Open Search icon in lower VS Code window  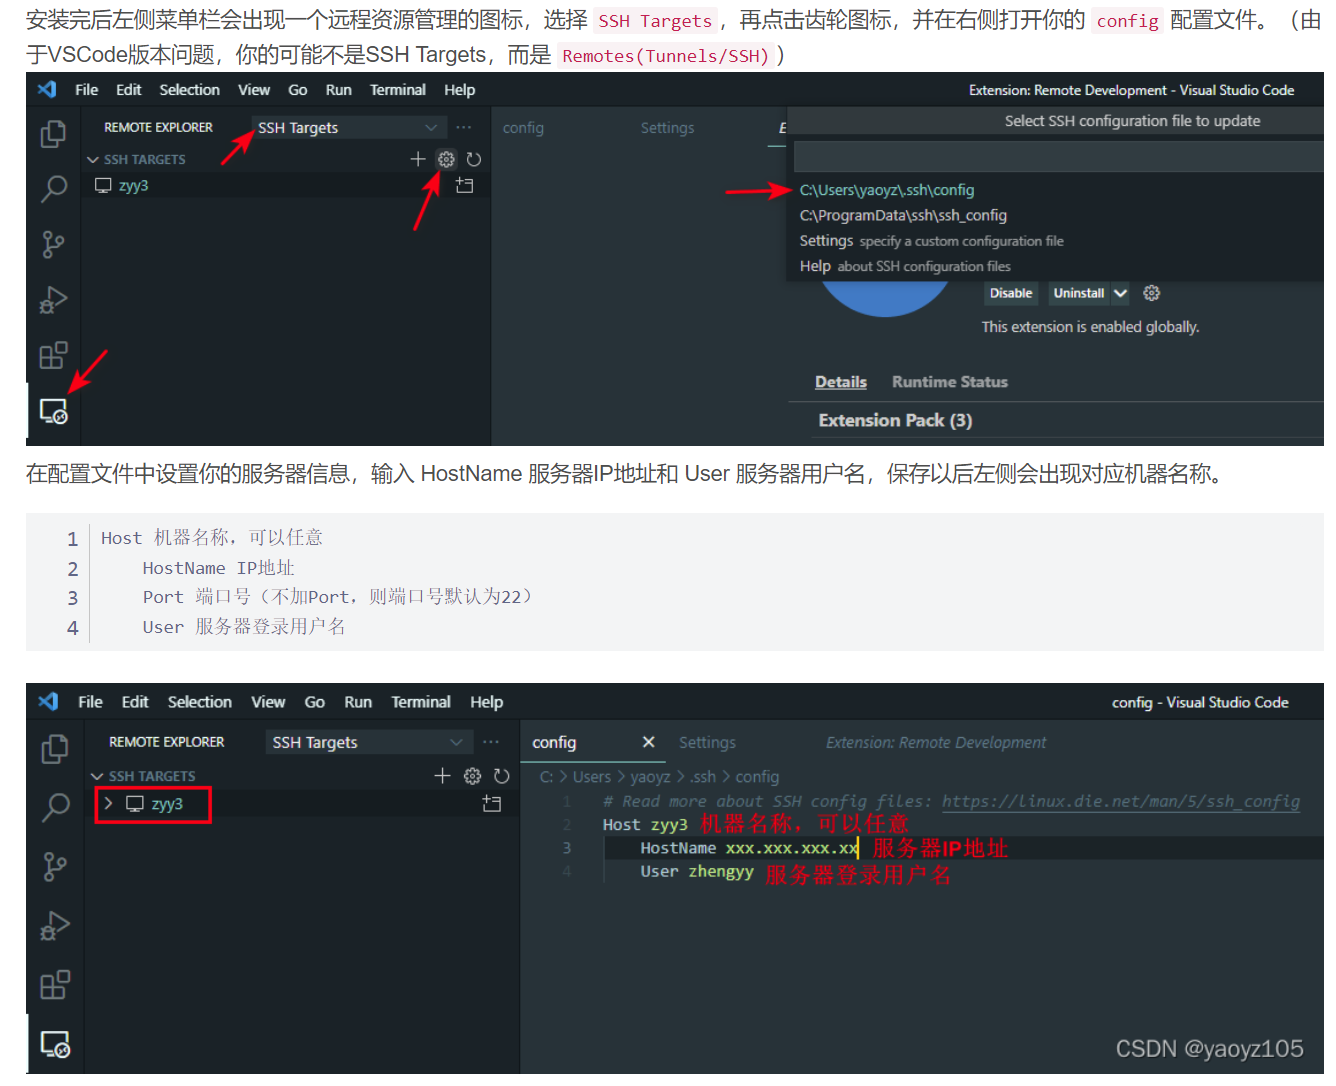tap(55, 807)
